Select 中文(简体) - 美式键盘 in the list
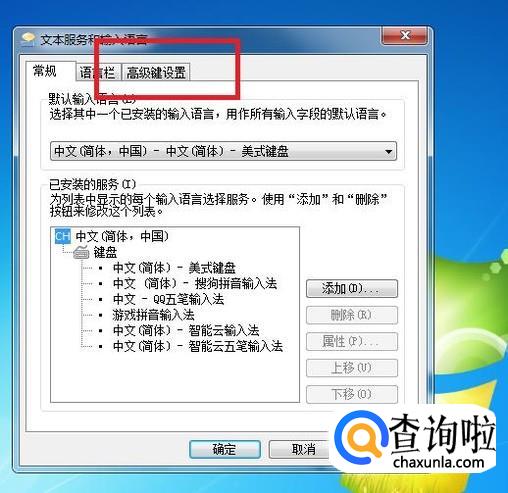The image size is (508, 493). (x=174, y=268)
